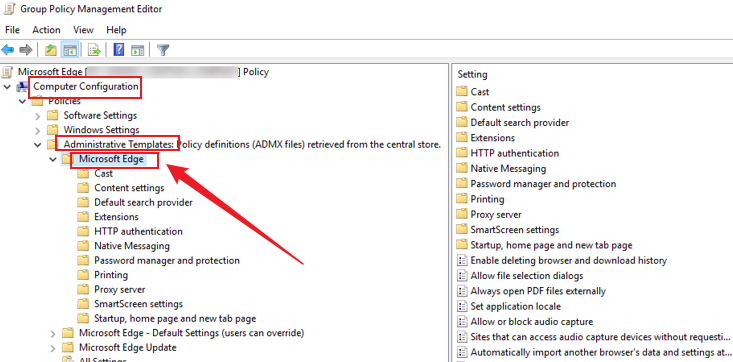
Task: Select Sites that can access audio capture devices policy
Action: click(x=600, y=337)
